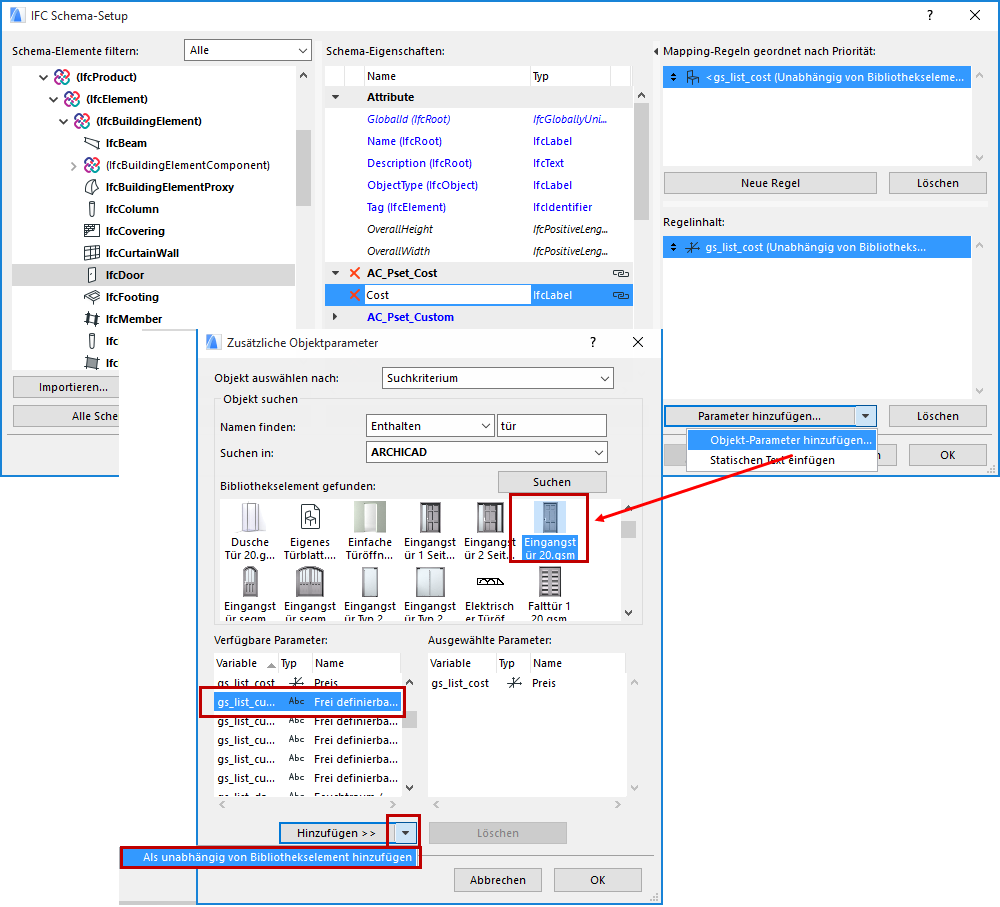Select the IfcBeam icon in the tree

pos(92,143)
